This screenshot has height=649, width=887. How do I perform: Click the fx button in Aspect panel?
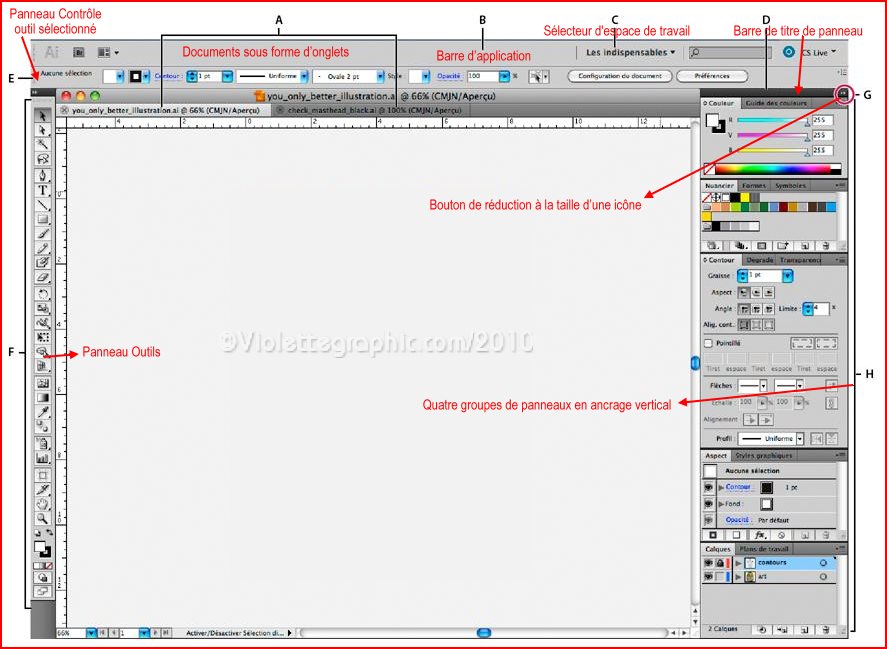(760, 535)
